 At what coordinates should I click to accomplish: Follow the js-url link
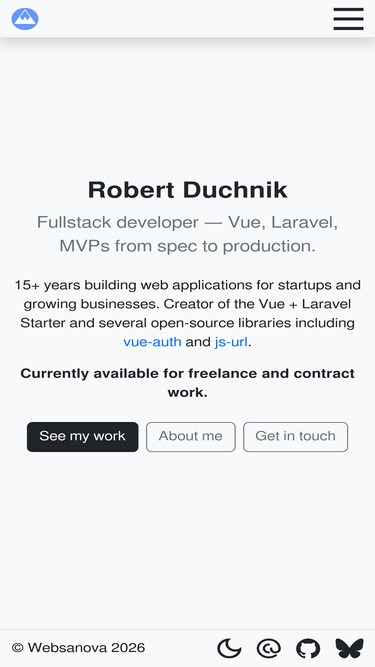click(x=231, y=342)
